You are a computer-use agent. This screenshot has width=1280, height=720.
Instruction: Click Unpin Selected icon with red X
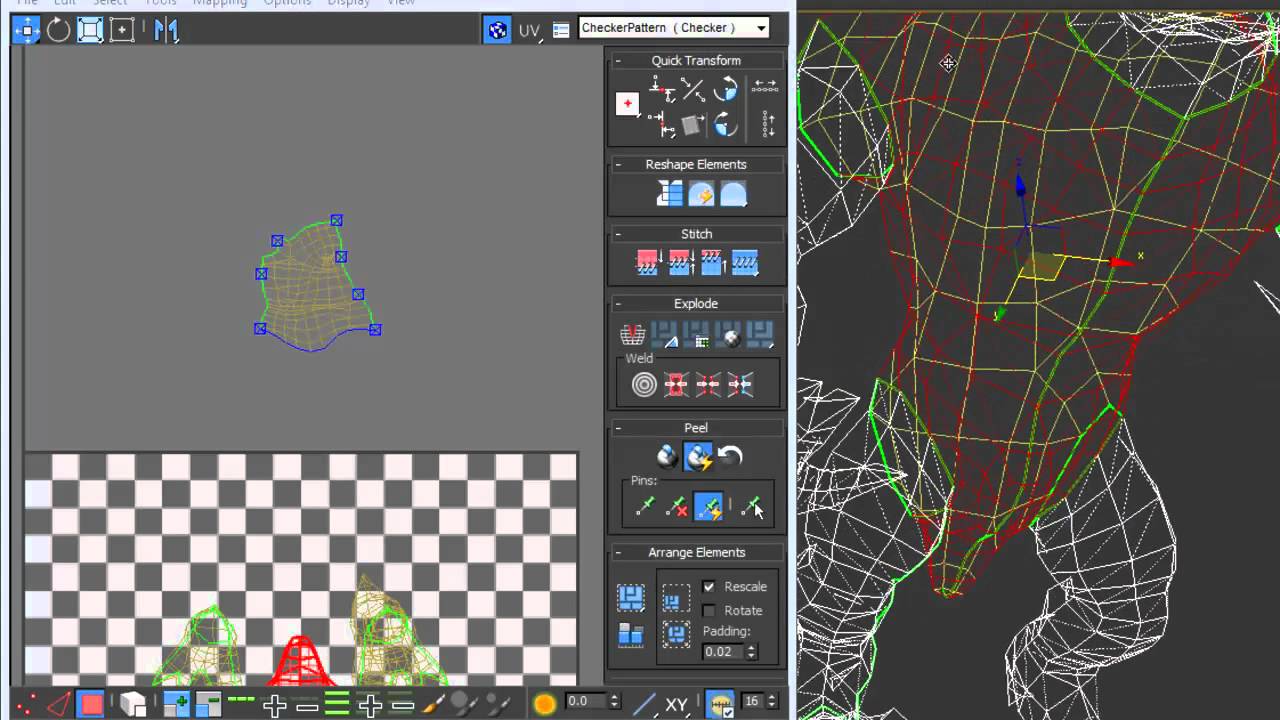pos(677,507)
